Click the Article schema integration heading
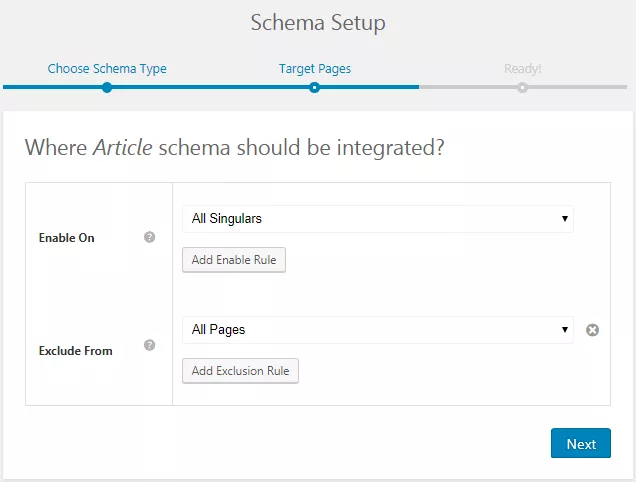 point(234,148)
